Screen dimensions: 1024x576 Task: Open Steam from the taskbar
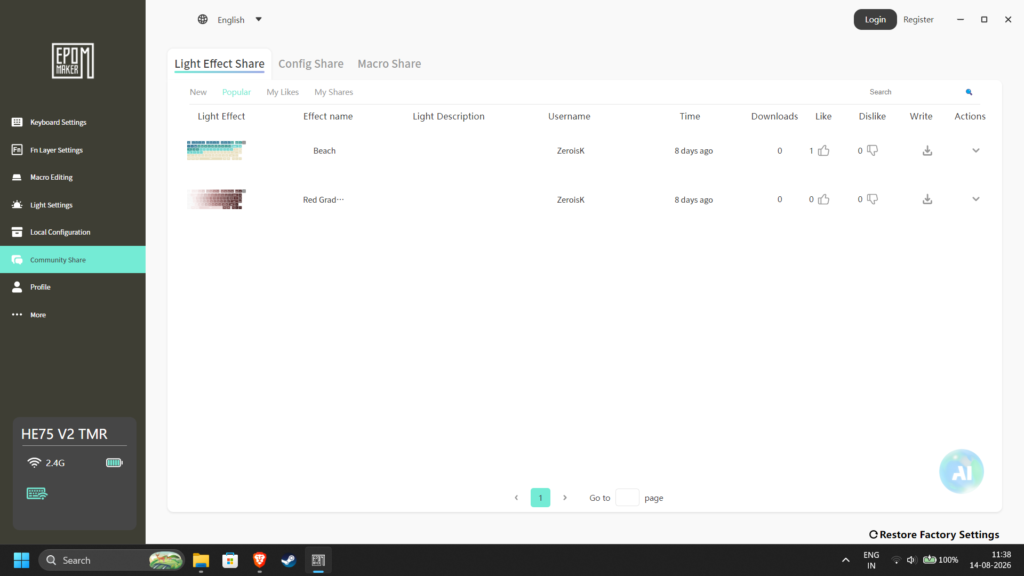click(x=289, y=560)
